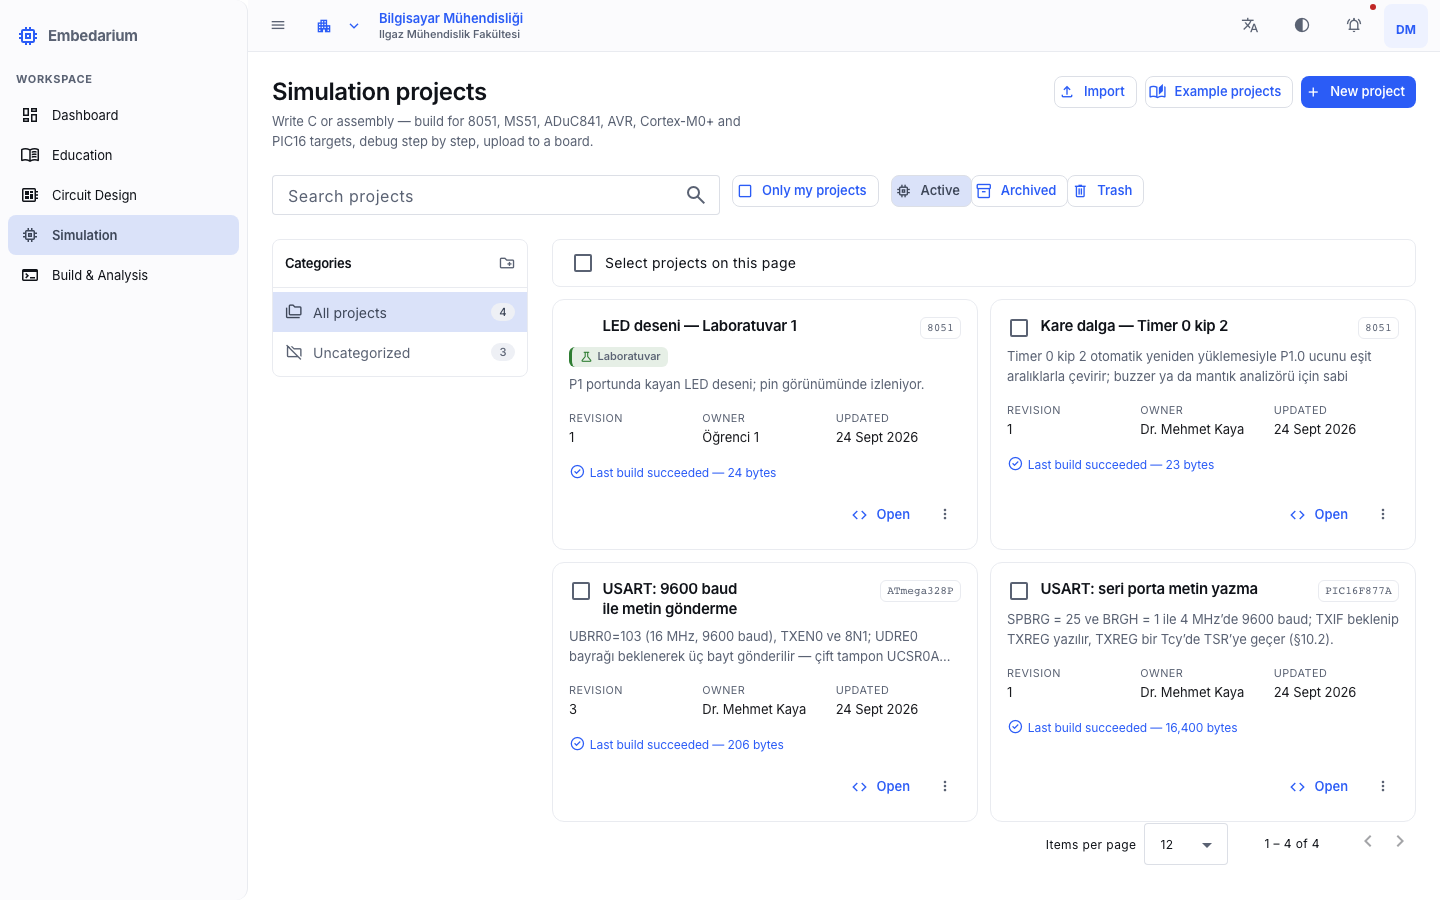The image size is (1440, 900).
Task: Focus the Search projects field
Action: pyautogui.click(x=480, y=195)
